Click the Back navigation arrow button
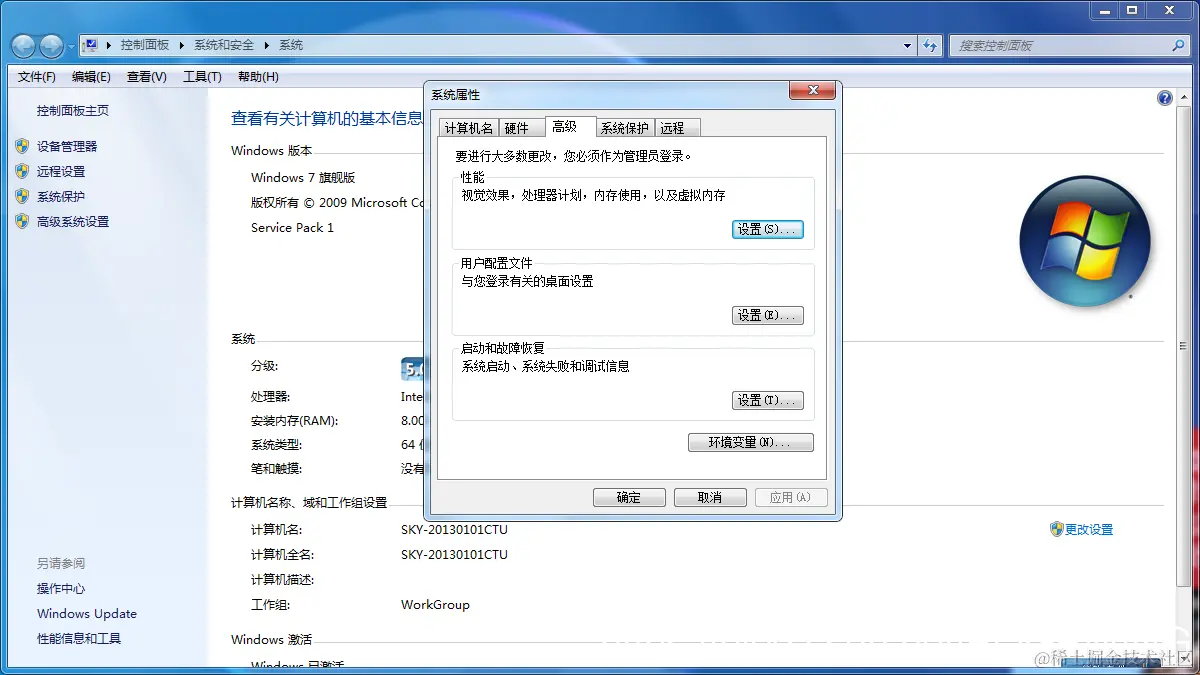Screen dimensions: 1200x675 [x=24, y=46]
